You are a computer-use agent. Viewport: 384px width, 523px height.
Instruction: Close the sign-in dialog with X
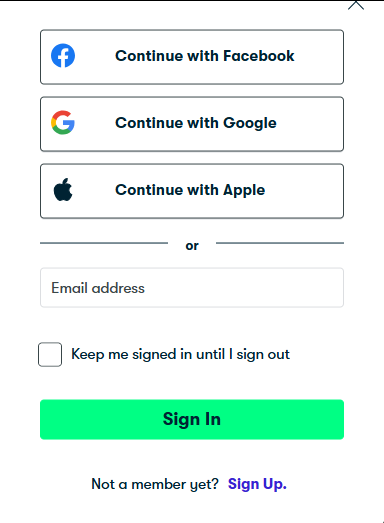(x=356, y=5)
